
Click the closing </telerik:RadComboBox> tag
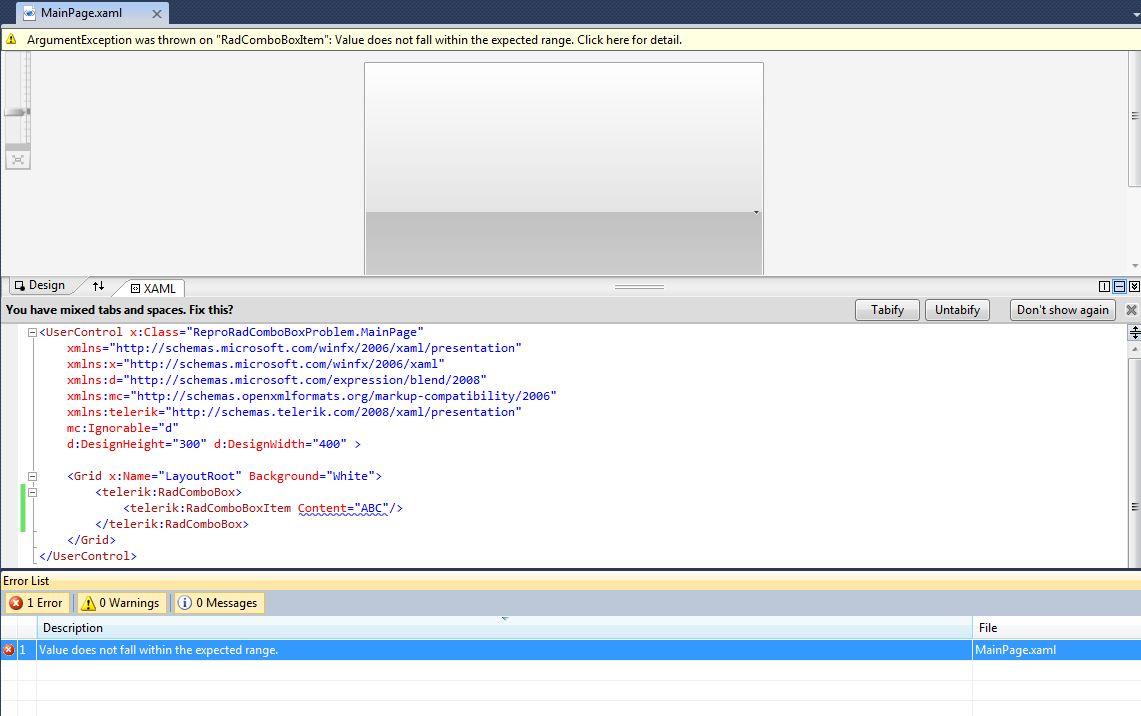click(x=172, y=525)
